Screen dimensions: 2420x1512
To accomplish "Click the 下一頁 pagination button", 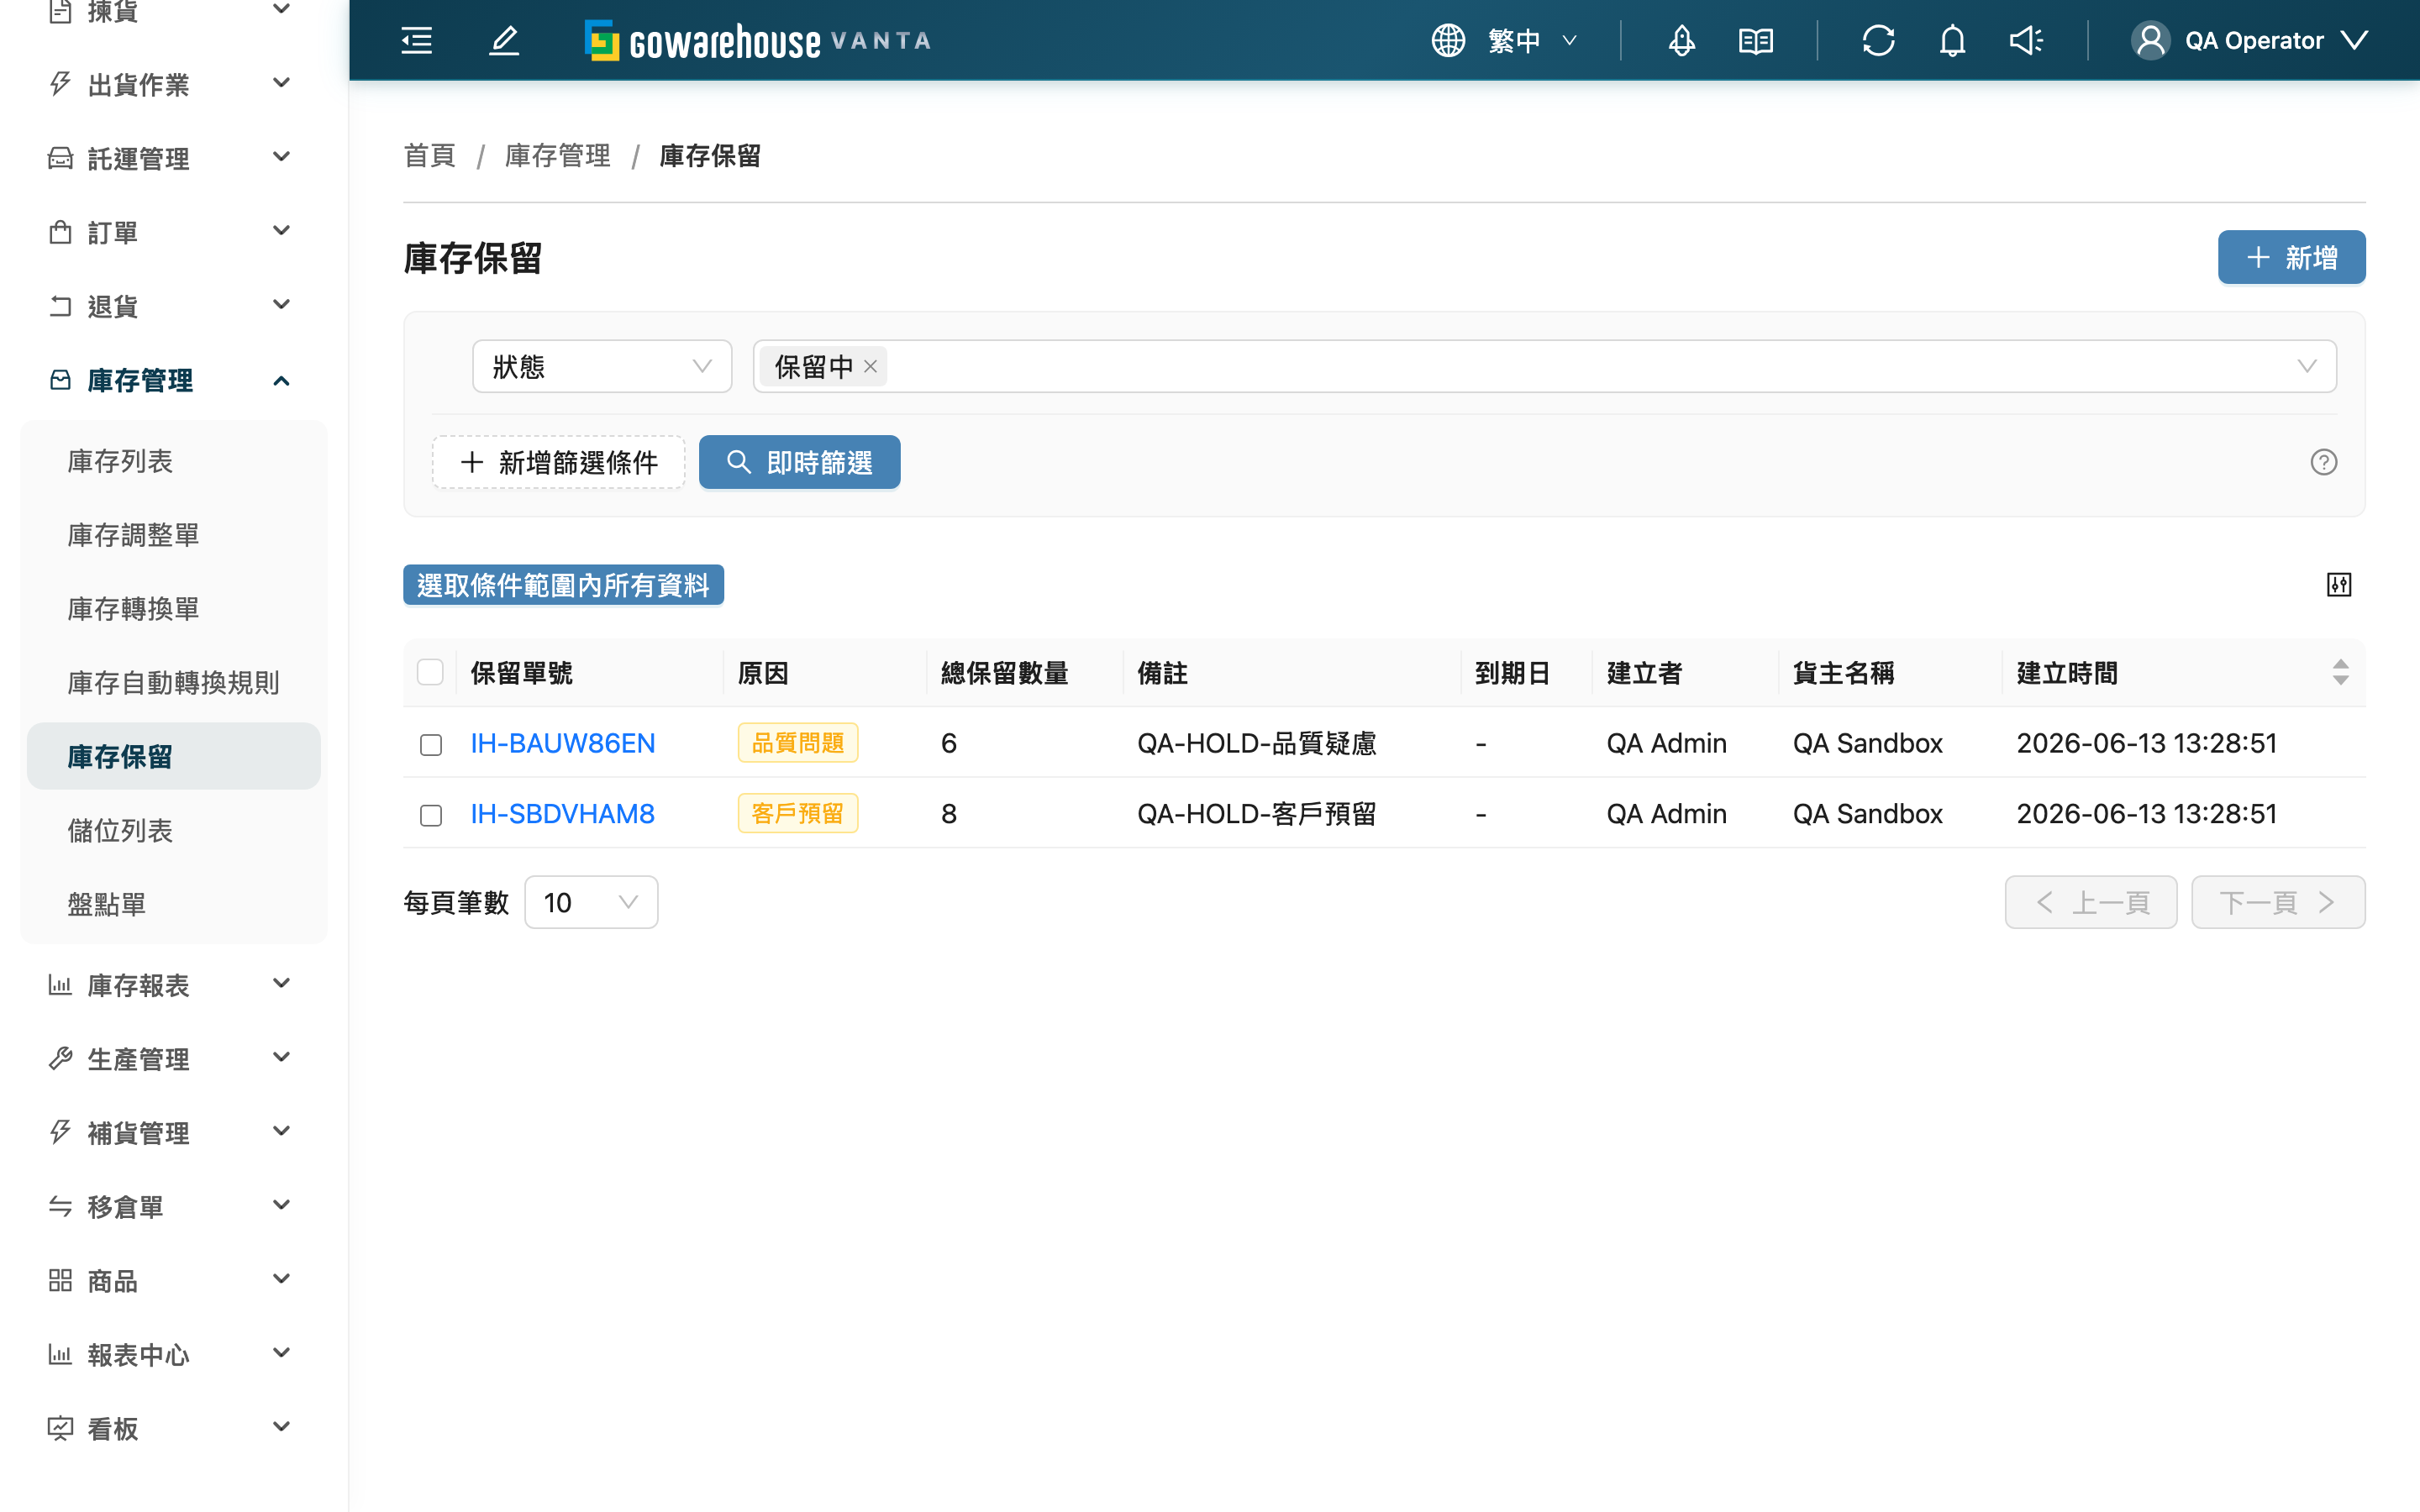I will [2278, 902].
